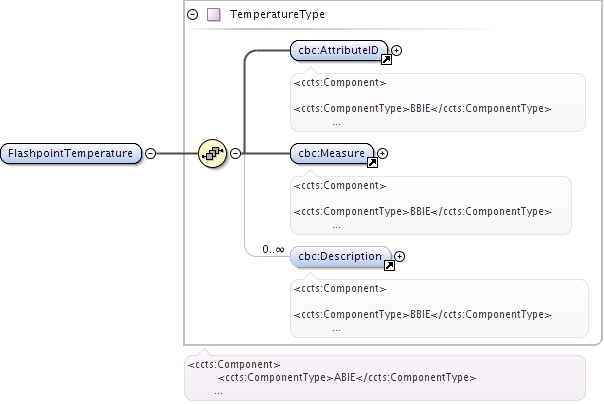Screen dimensions: 604x404
Task: Select the cbc:AttributeID element node
Action: click(339, 50)
